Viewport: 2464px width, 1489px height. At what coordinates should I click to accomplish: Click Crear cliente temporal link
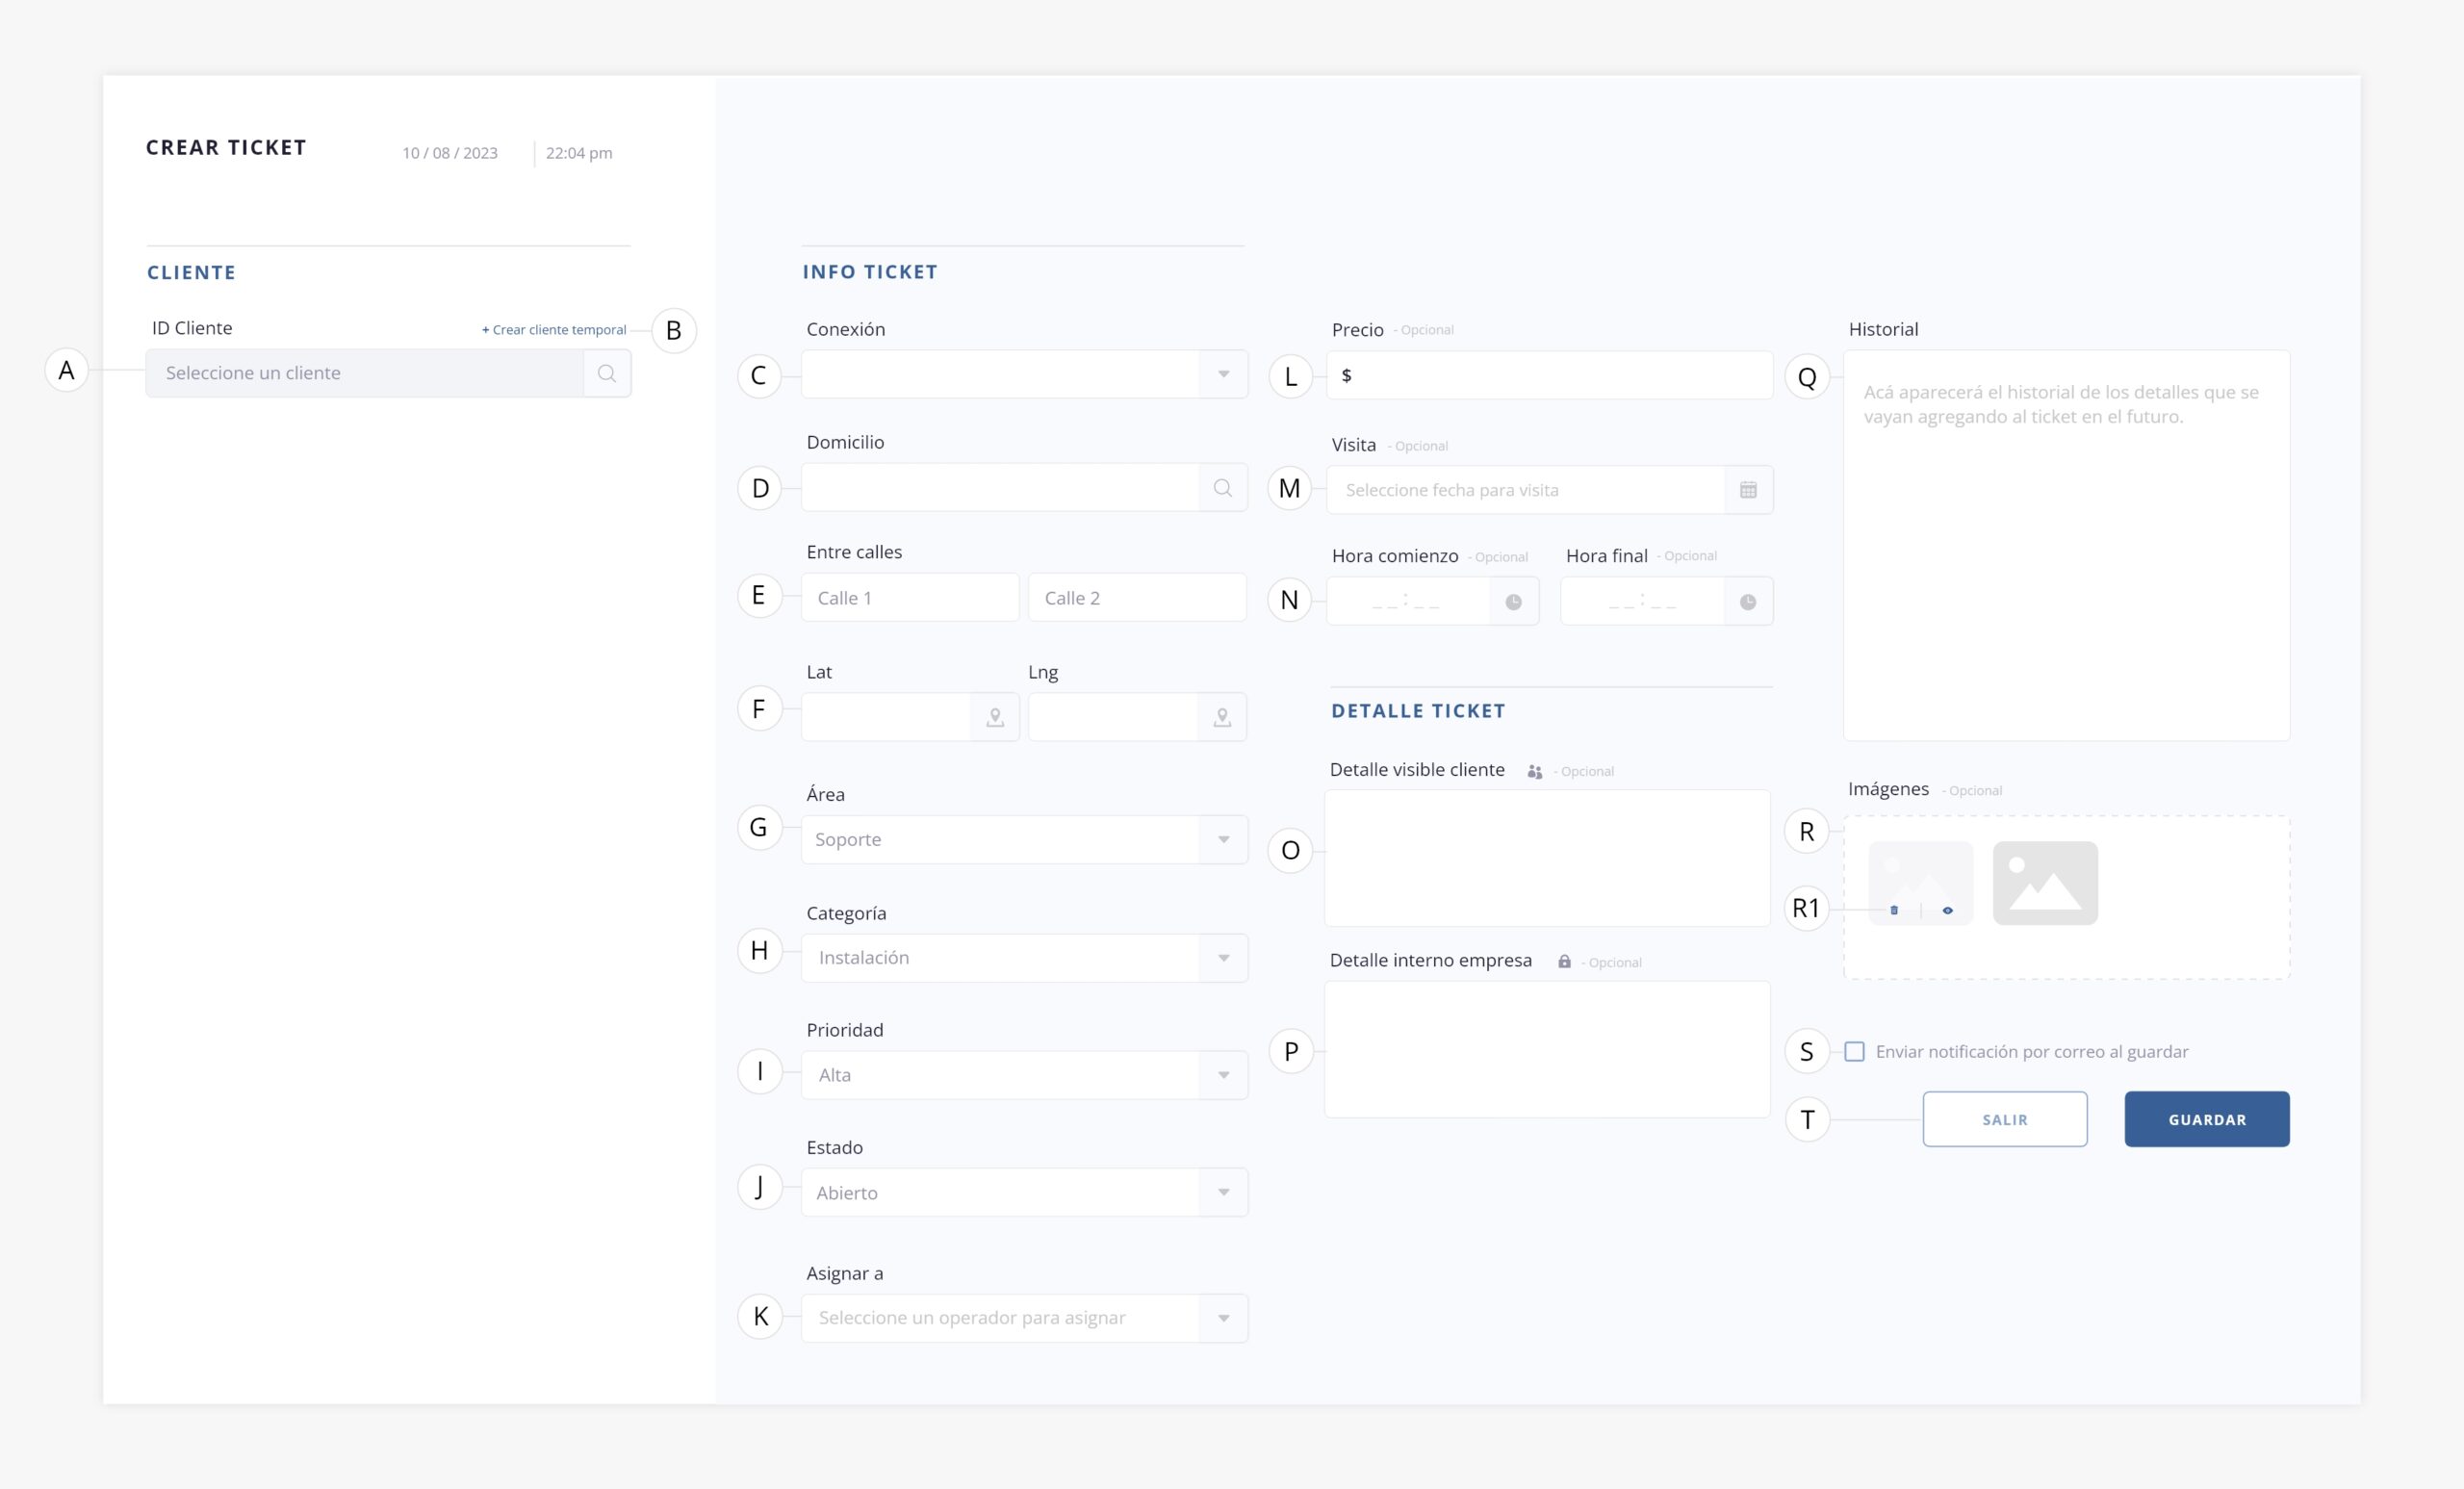pos(555,330)
